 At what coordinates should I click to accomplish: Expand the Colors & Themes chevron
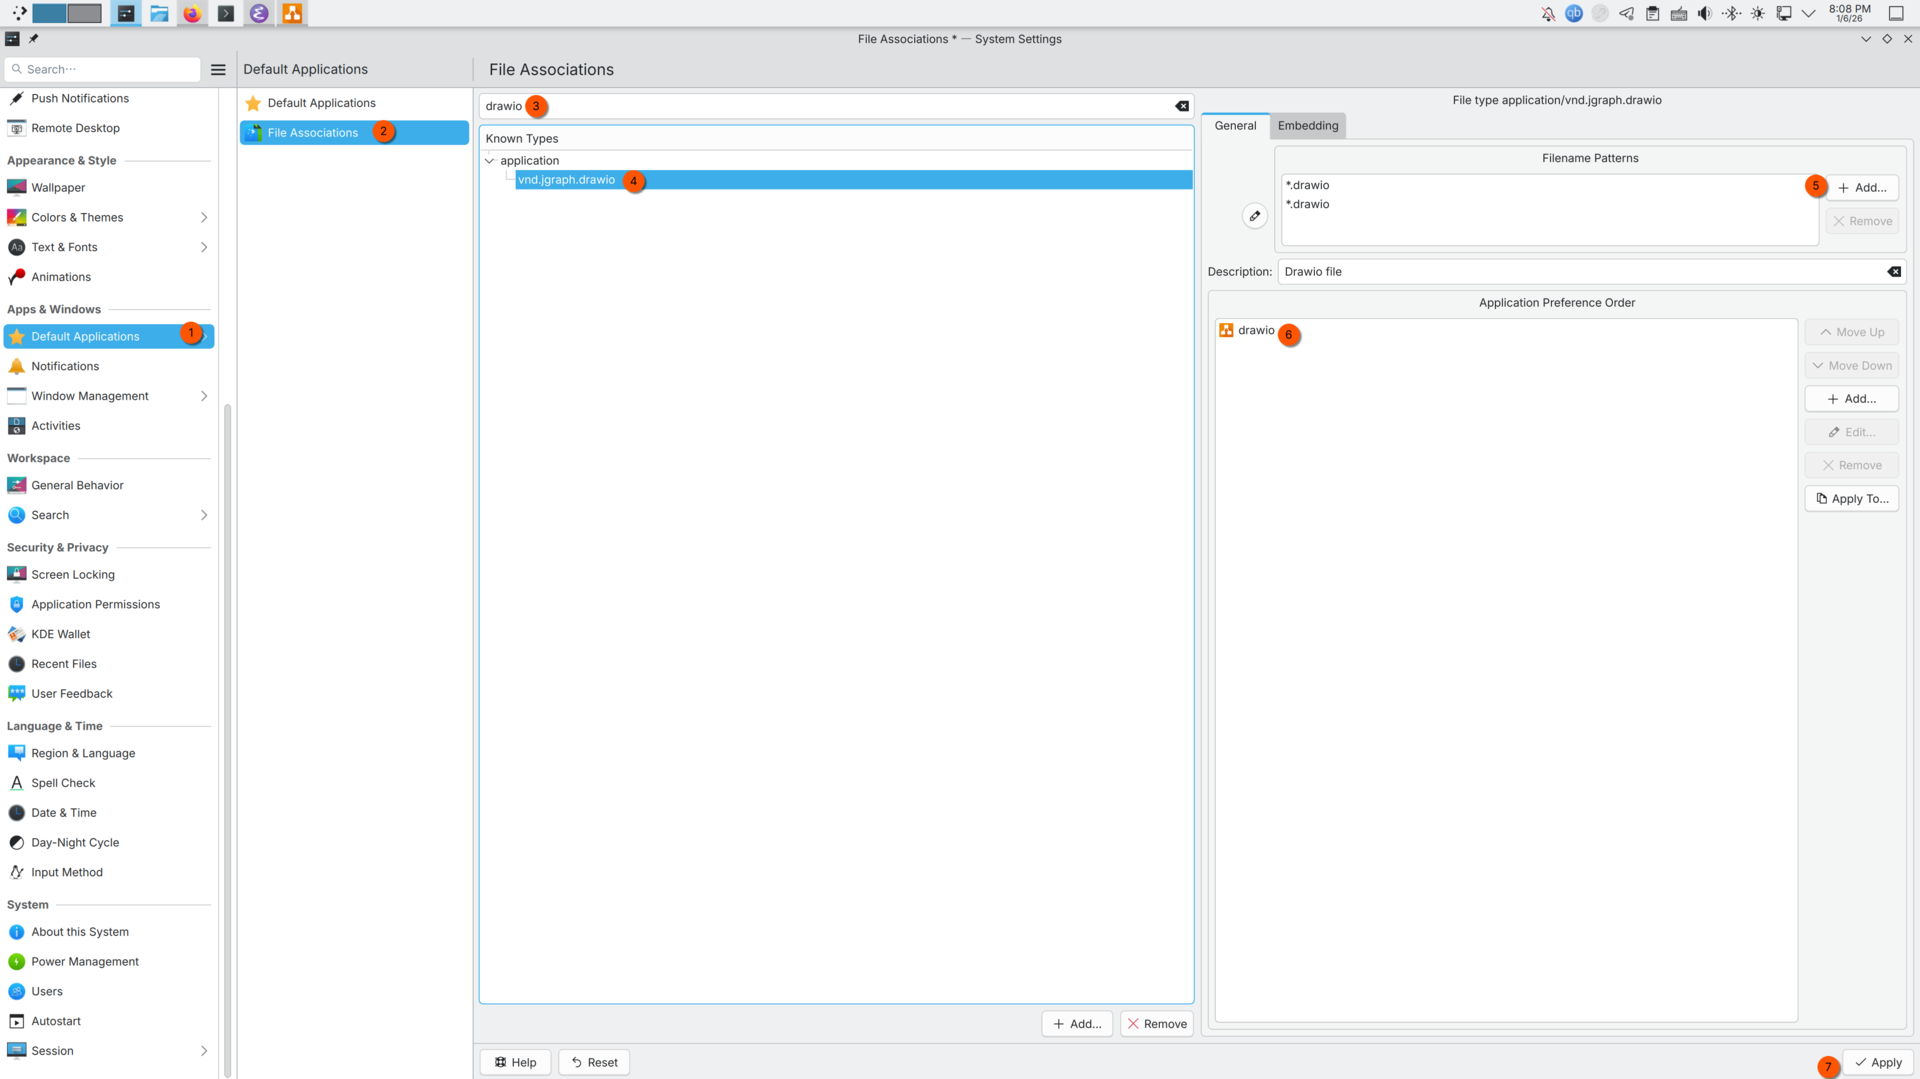pos(204,217)
